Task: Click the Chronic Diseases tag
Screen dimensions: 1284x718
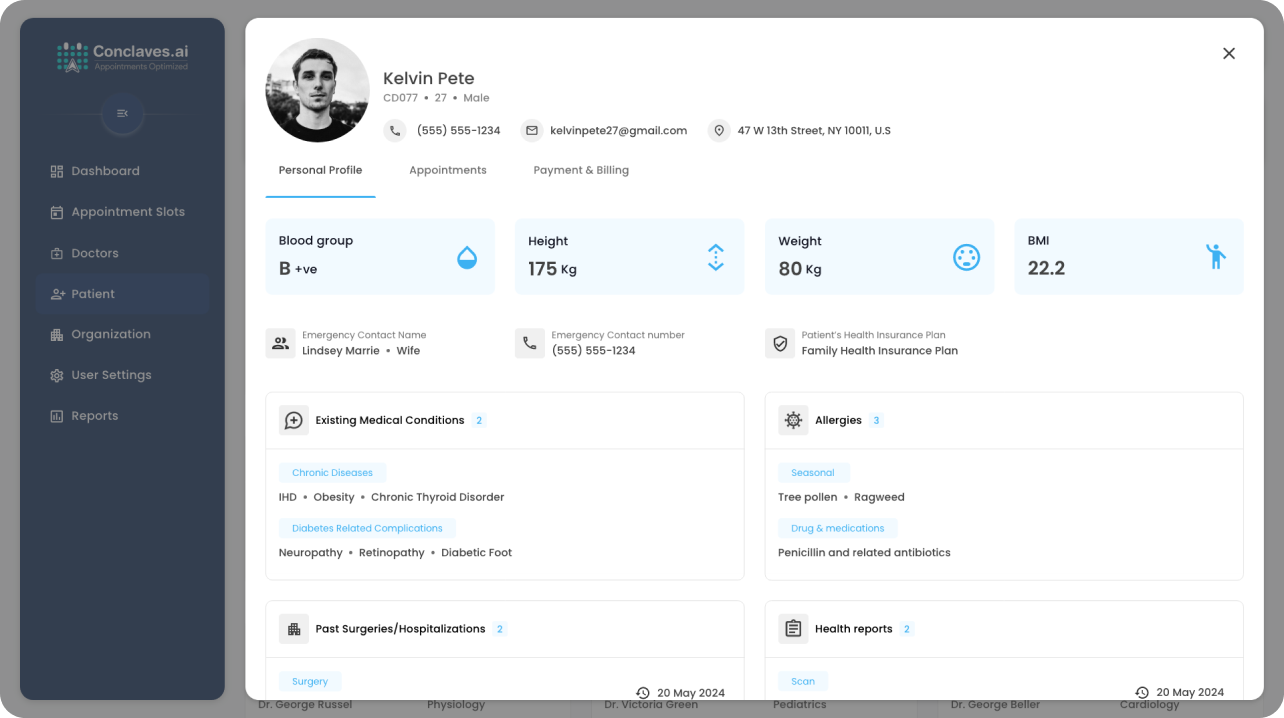Action: 332,473
